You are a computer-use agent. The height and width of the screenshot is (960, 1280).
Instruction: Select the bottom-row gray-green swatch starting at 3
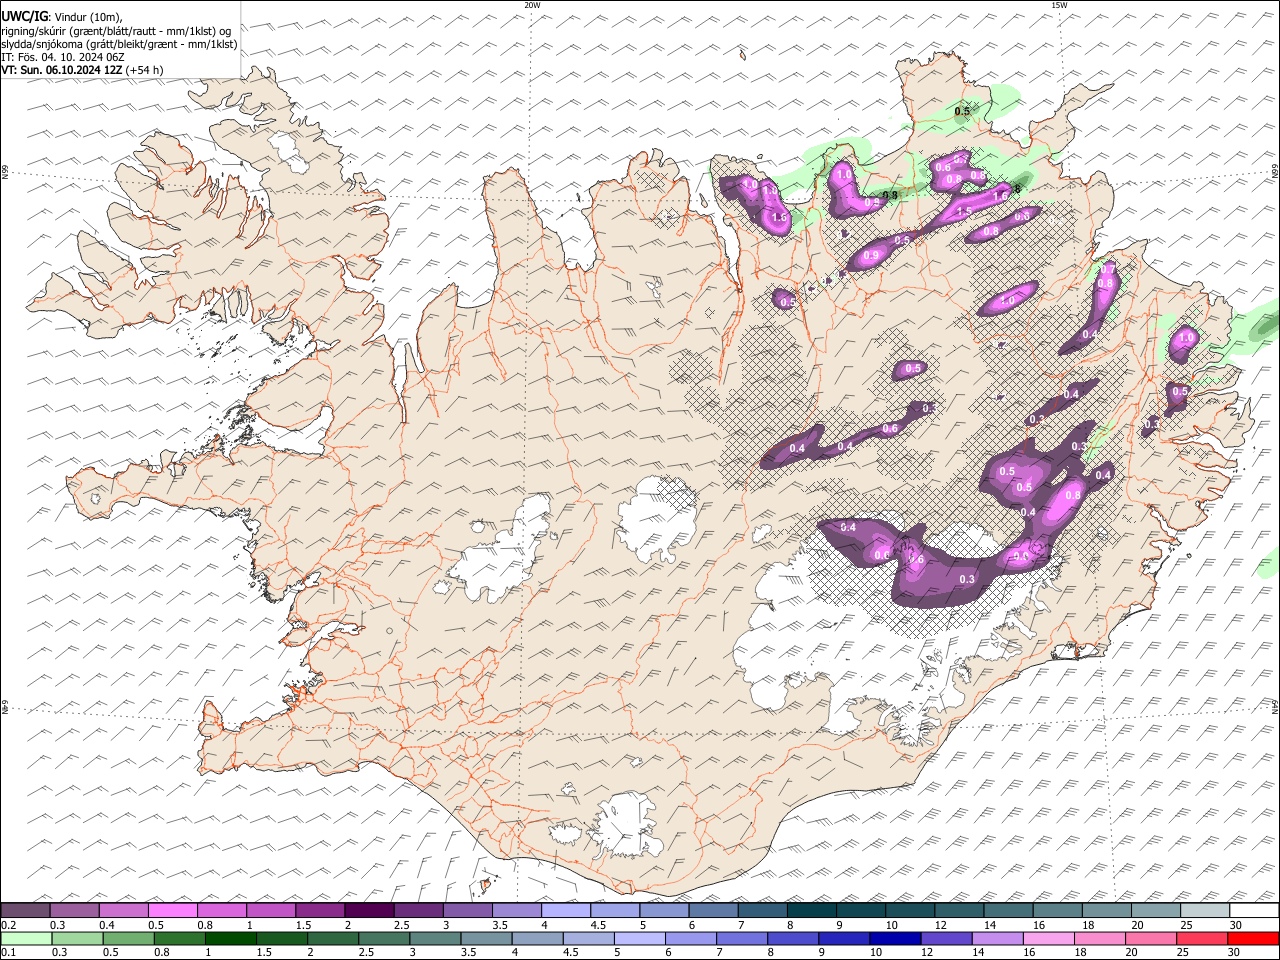(434, 939)
